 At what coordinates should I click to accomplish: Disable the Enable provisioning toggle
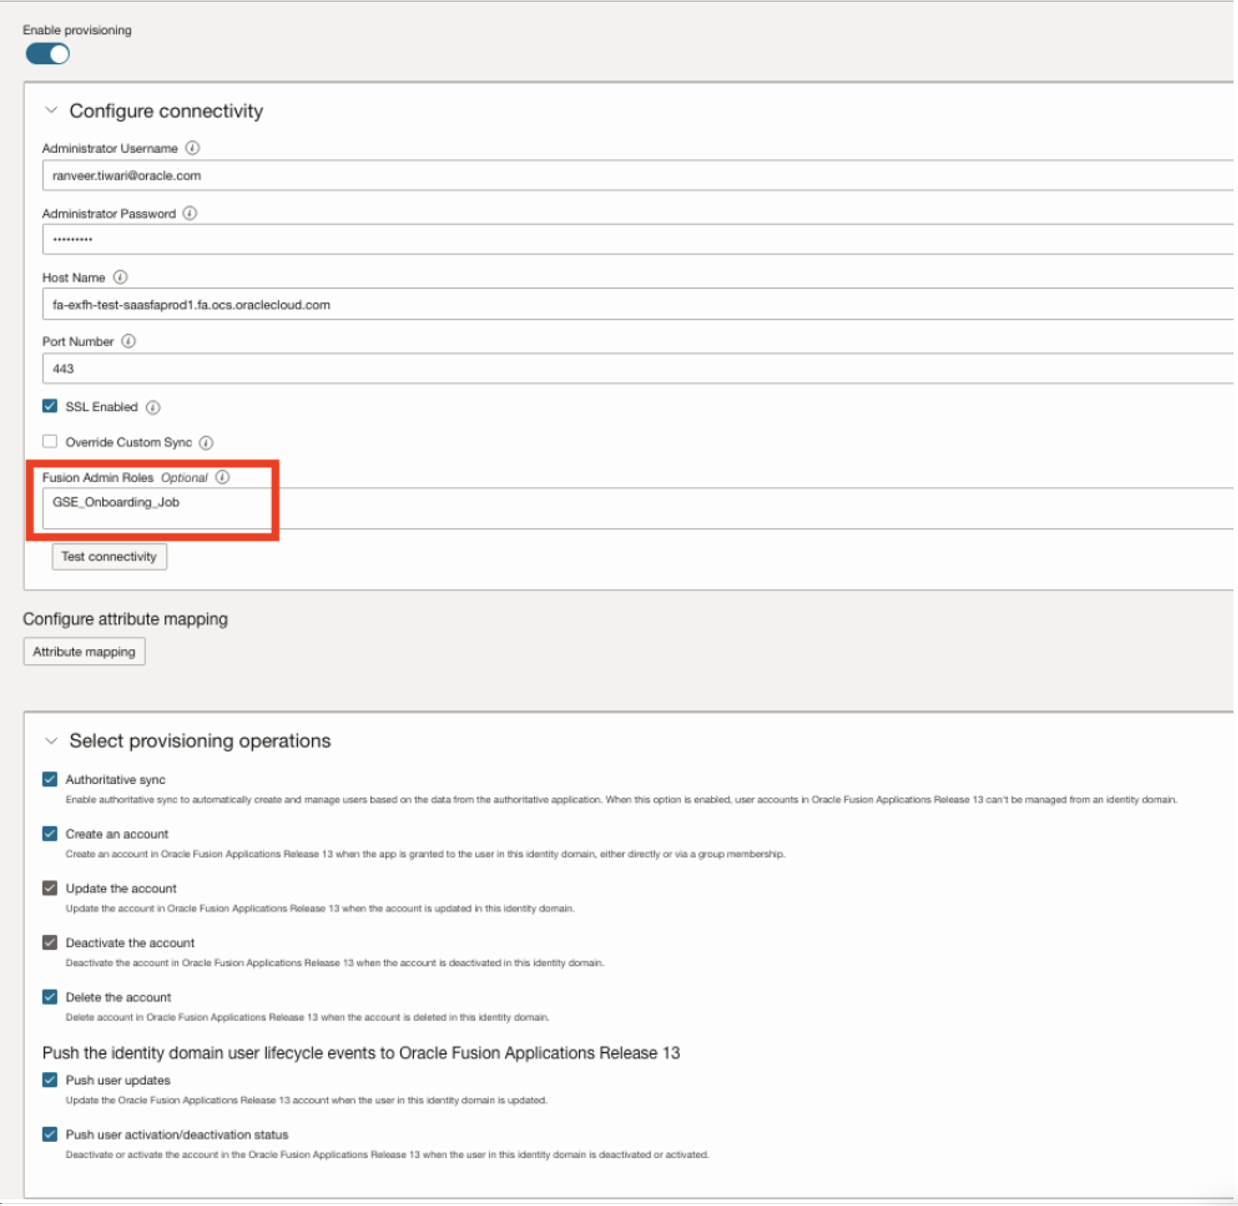(x=46, y=53)
